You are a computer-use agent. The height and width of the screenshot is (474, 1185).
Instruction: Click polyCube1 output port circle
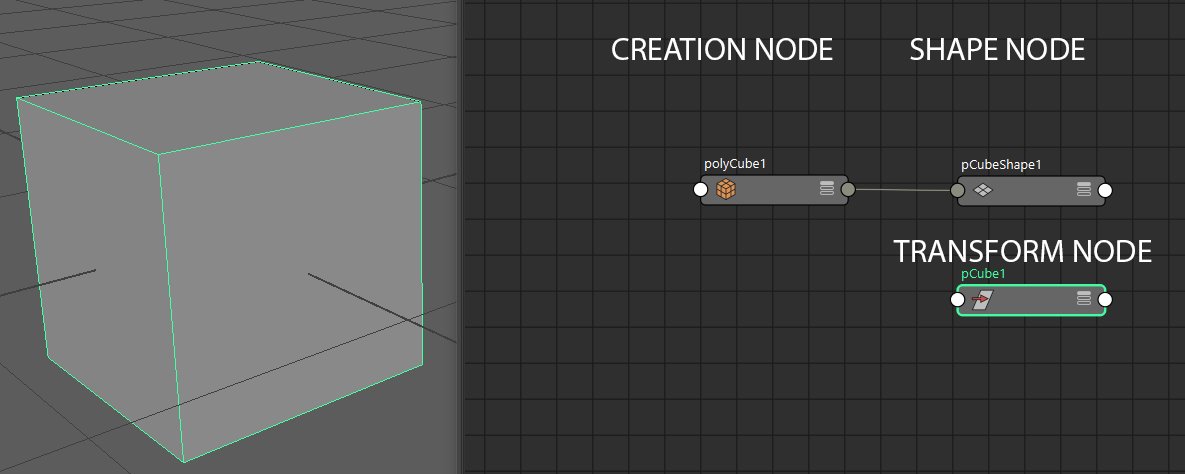[x=848, y=190]
